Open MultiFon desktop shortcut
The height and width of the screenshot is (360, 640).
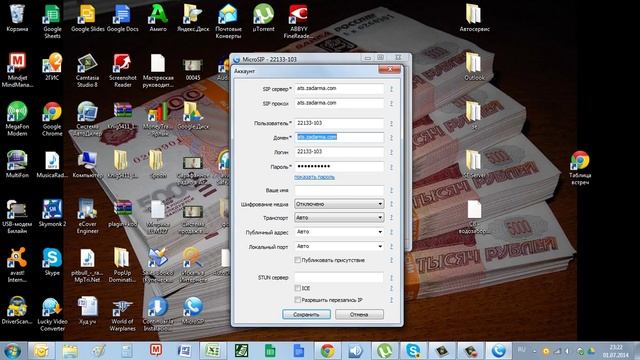(x=17, y=164)
